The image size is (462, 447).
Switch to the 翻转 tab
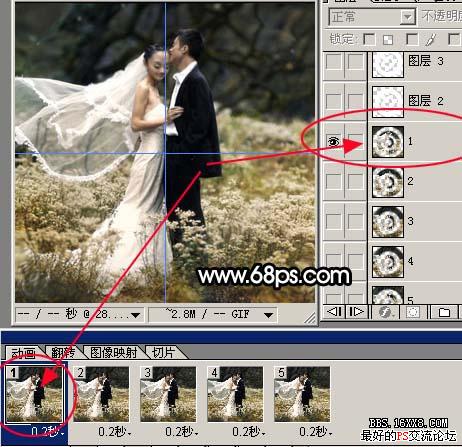tap(63, 352)
